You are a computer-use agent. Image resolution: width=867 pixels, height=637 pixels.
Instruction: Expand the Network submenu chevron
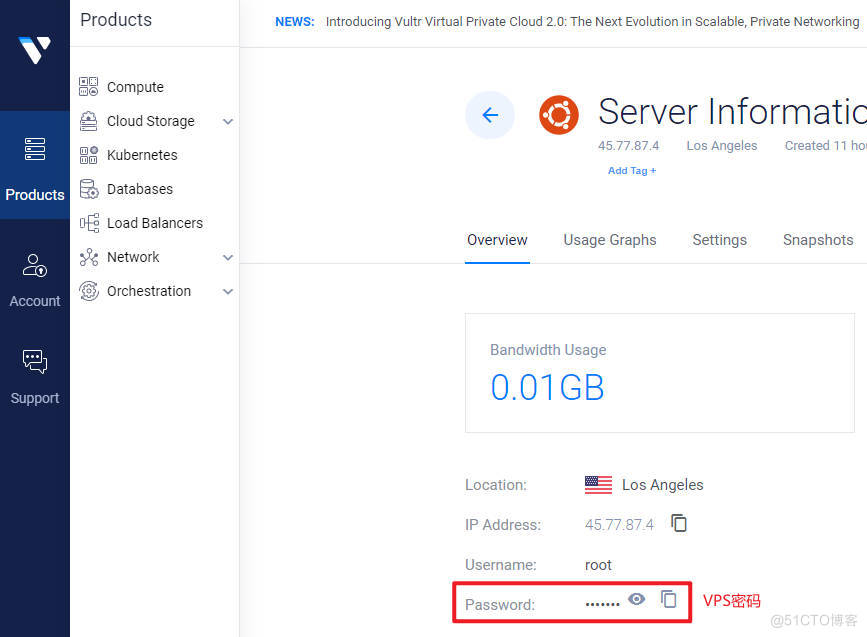[x=228, y=257]
